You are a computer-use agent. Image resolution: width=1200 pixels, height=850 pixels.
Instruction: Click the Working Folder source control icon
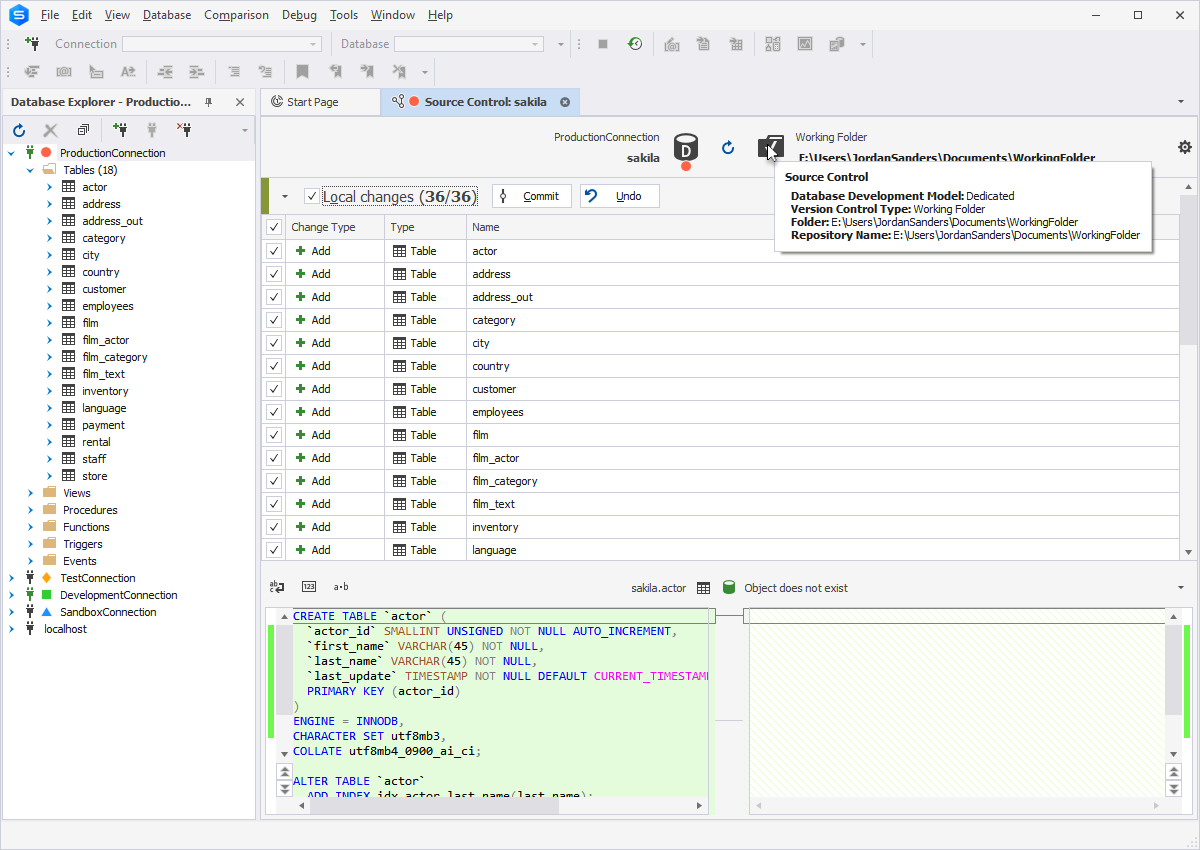click(770, 148)
